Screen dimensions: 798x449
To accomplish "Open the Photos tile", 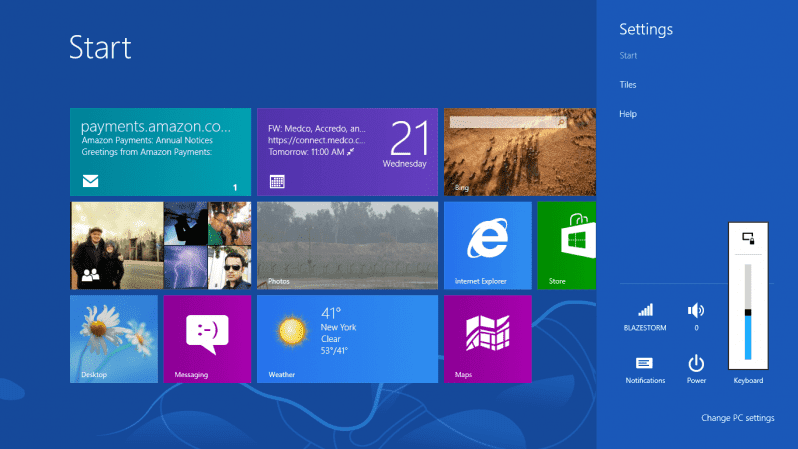I will tap(347, 245).
